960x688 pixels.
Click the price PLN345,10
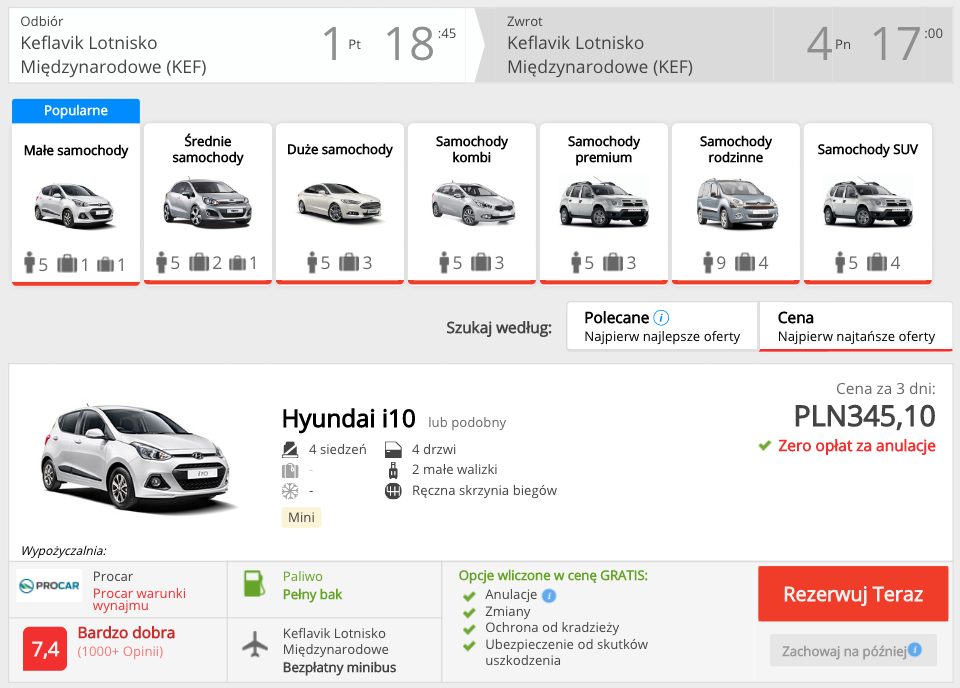pos(864,416)
